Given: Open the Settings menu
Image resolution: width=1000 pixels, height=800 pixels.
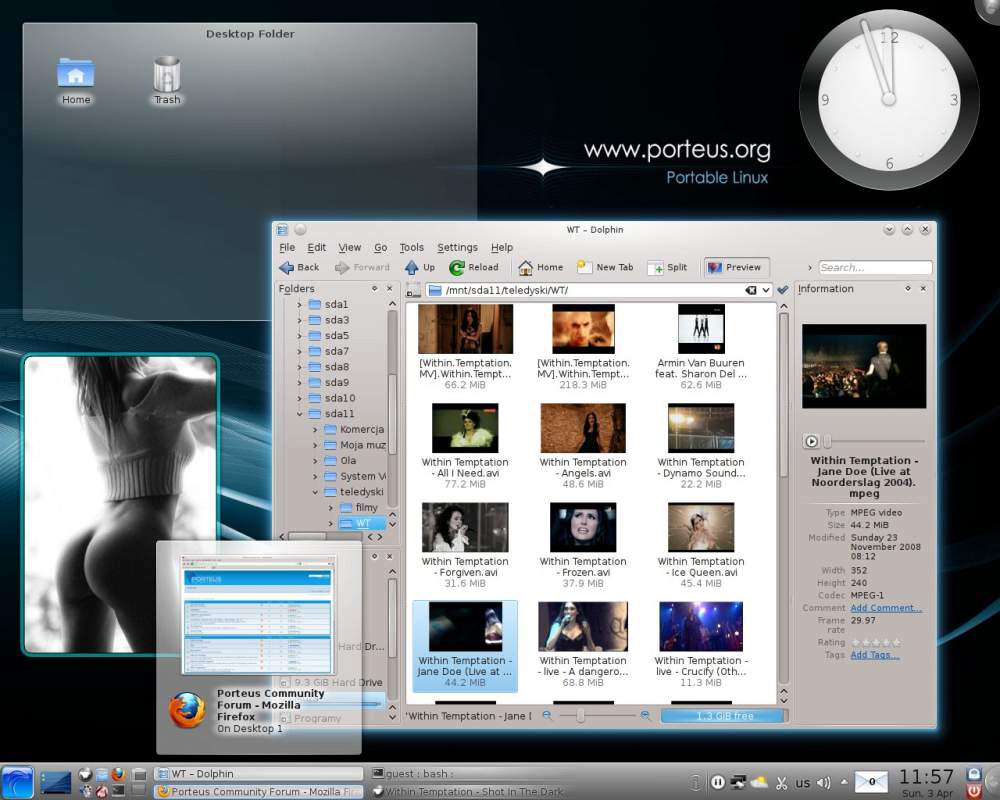Looking at the screenshot, I should click(457, 248).
